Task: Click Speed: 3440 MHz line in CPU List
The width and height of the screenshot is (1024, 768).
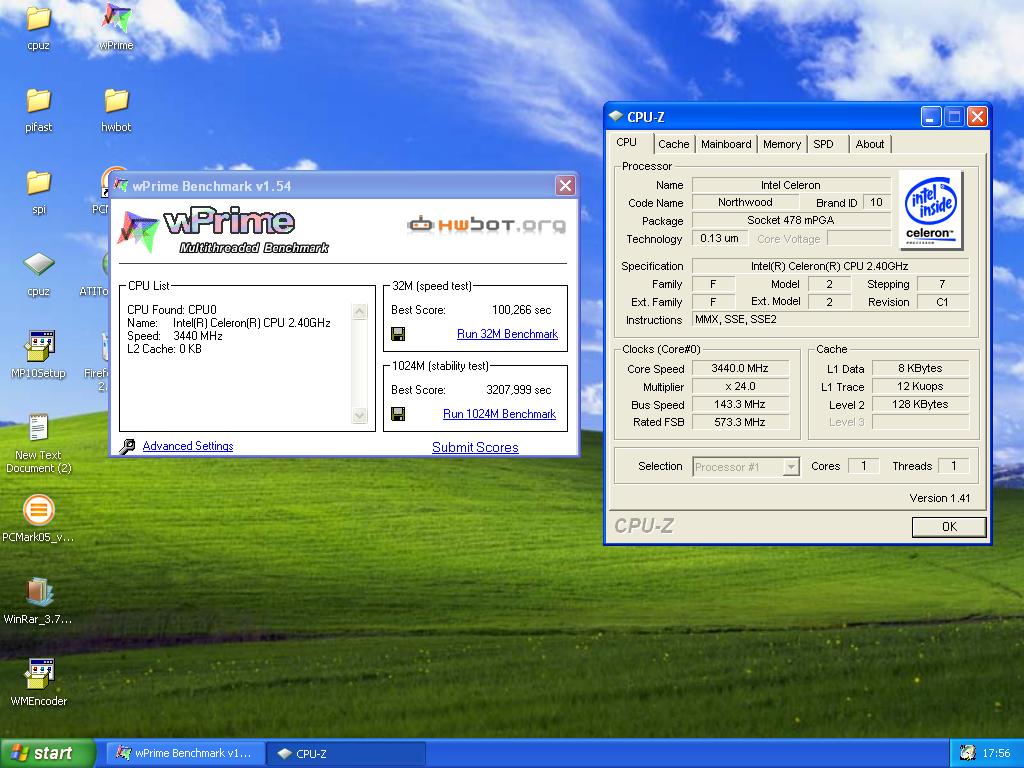Action: coord(175,336)
